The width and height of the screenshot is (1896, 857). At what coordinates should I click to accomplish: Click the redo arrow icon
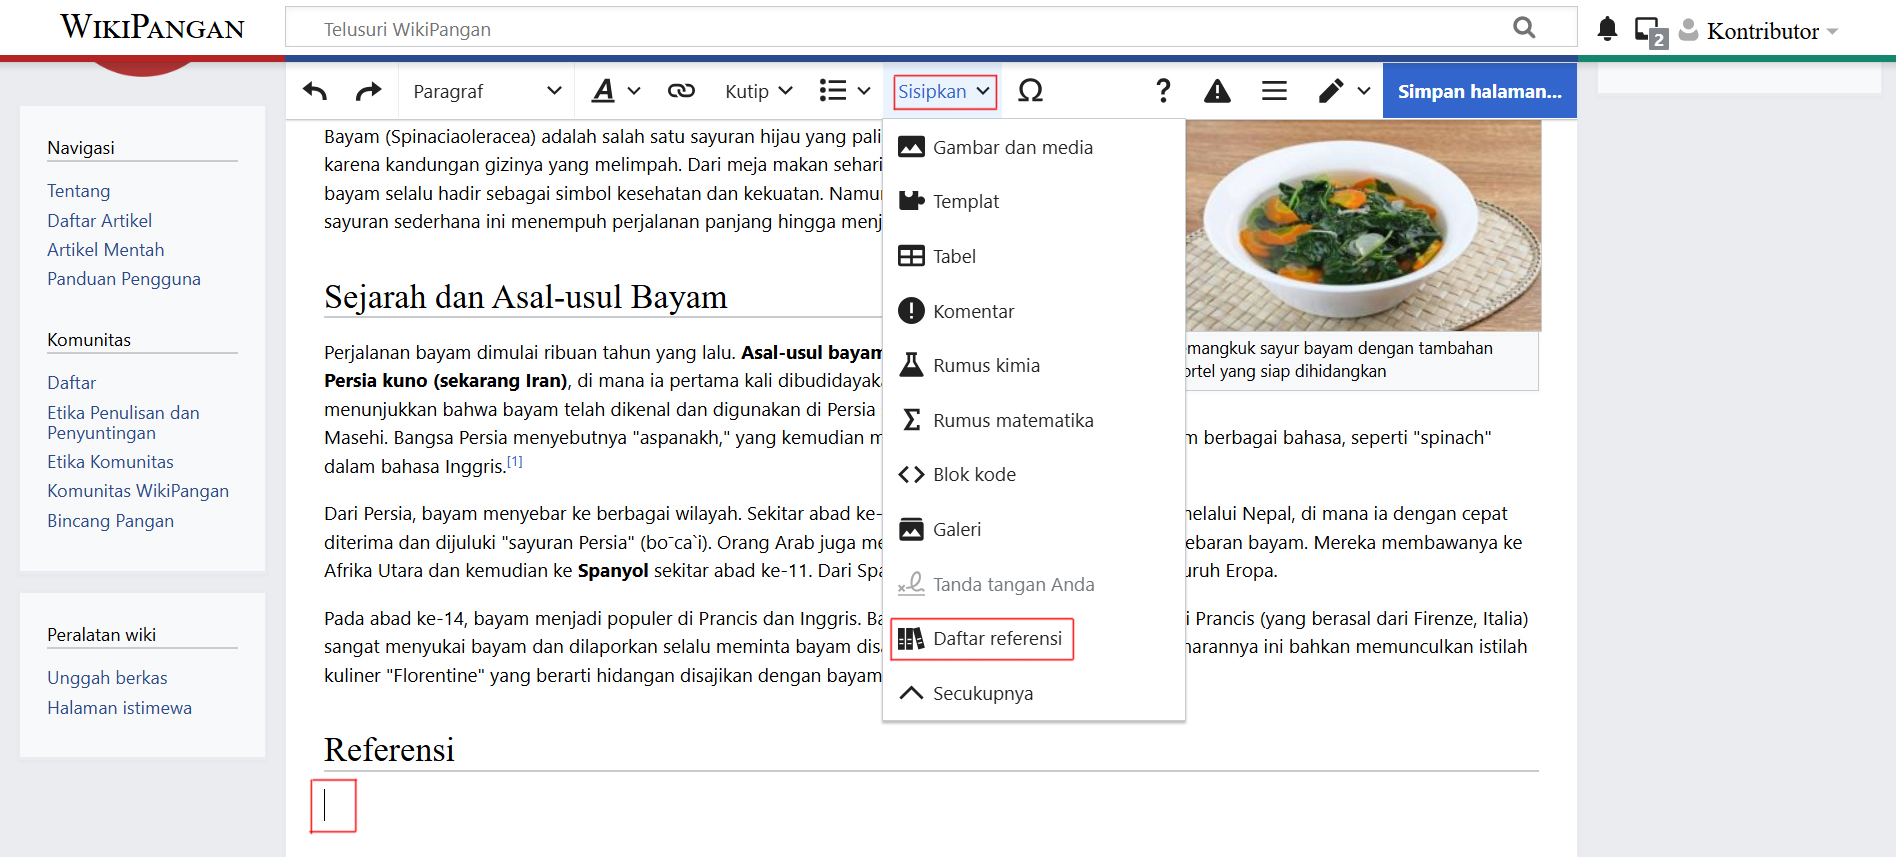[x=368, y=91]
